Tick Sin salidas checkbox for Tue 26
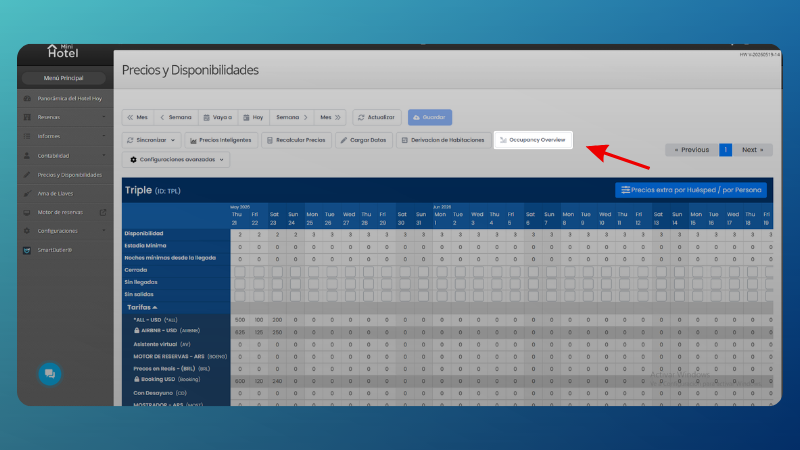The height and width of the screenshot is (450, 800). pyautogui.click(x=332, y=296)
